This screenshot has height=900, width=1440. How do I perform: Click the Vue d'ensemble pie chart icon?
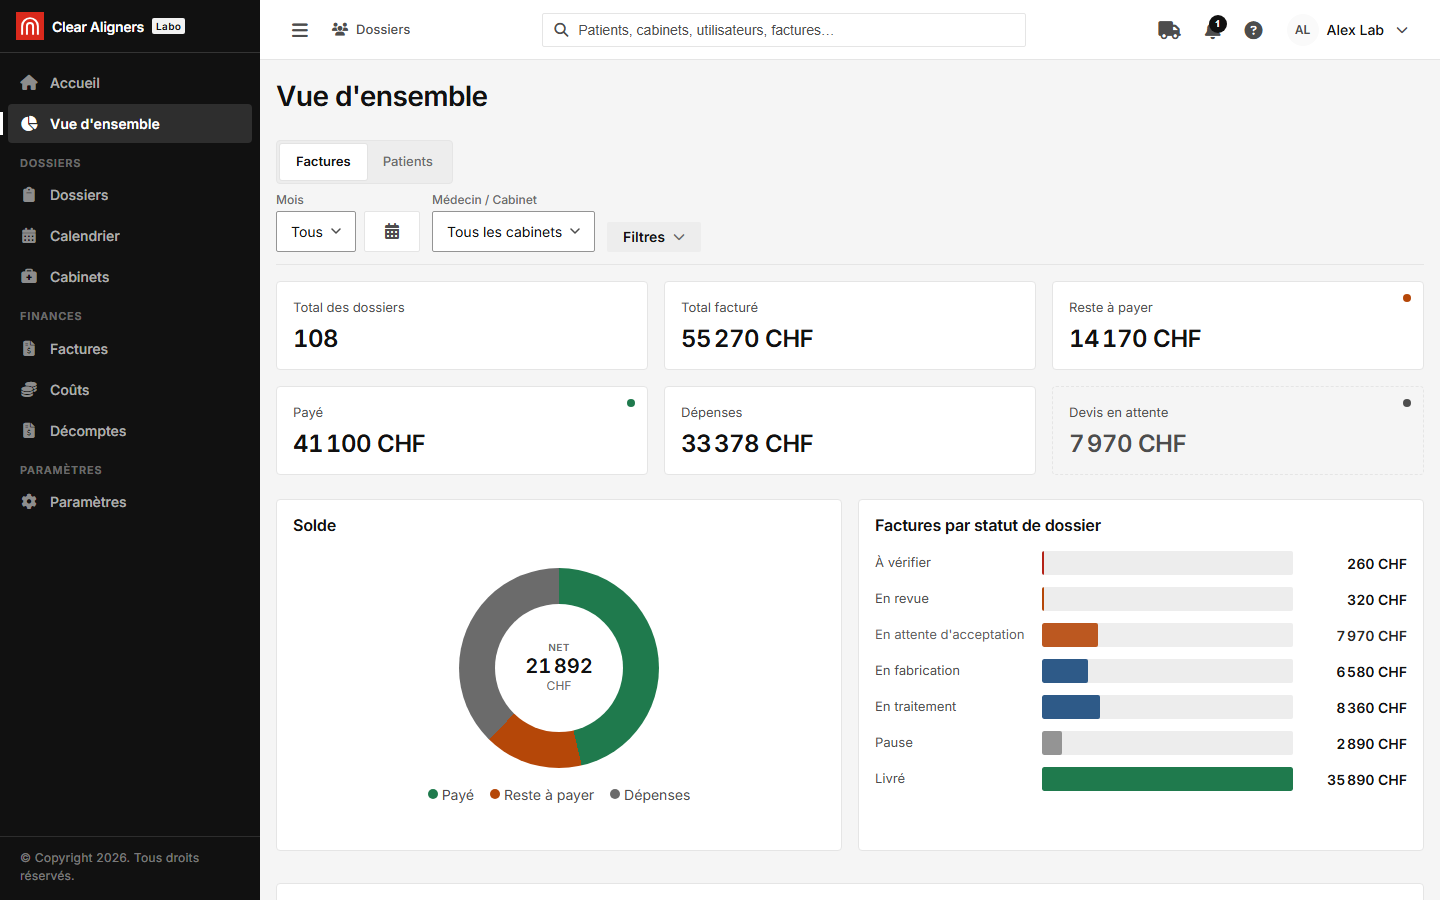point(29,124)
